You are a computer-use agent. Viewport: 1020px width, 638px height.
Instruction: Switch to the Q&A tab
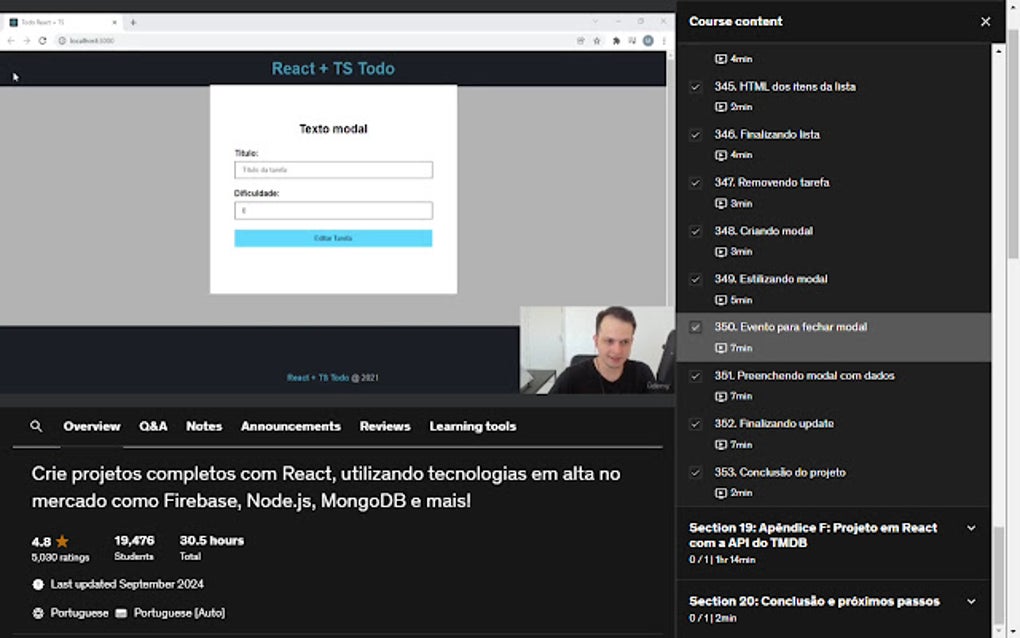(x=152, y=426)
